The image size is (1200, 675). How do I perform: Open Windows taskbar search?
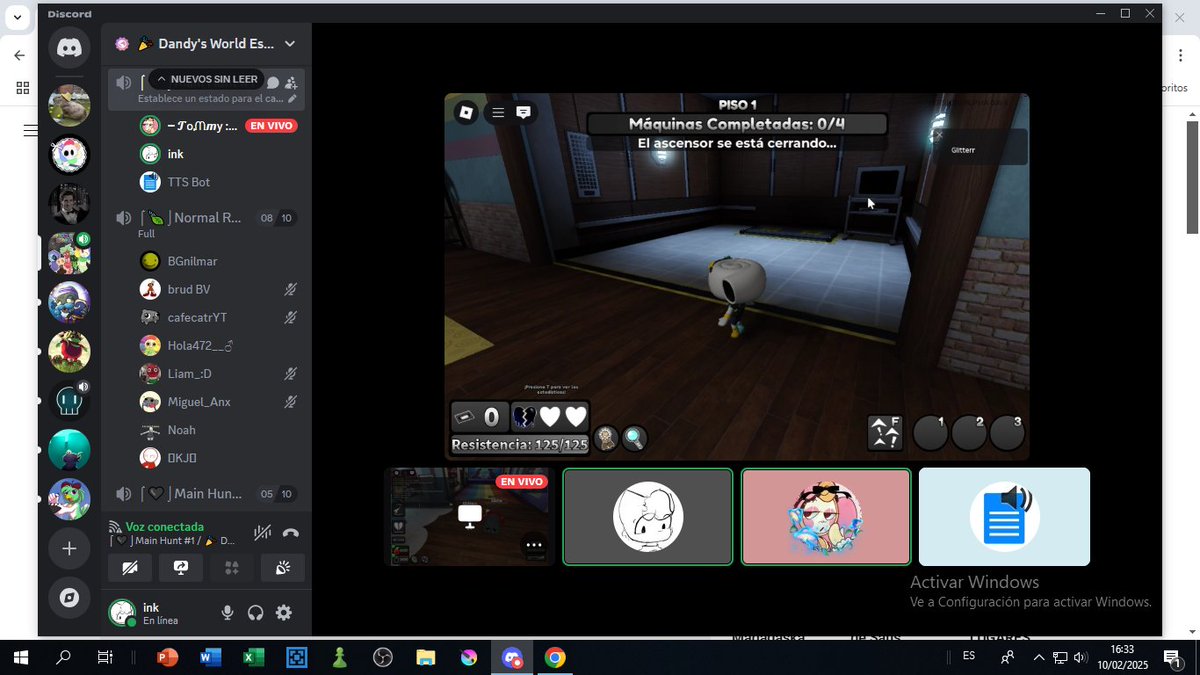pyautogui.click(x=63, y=657)
